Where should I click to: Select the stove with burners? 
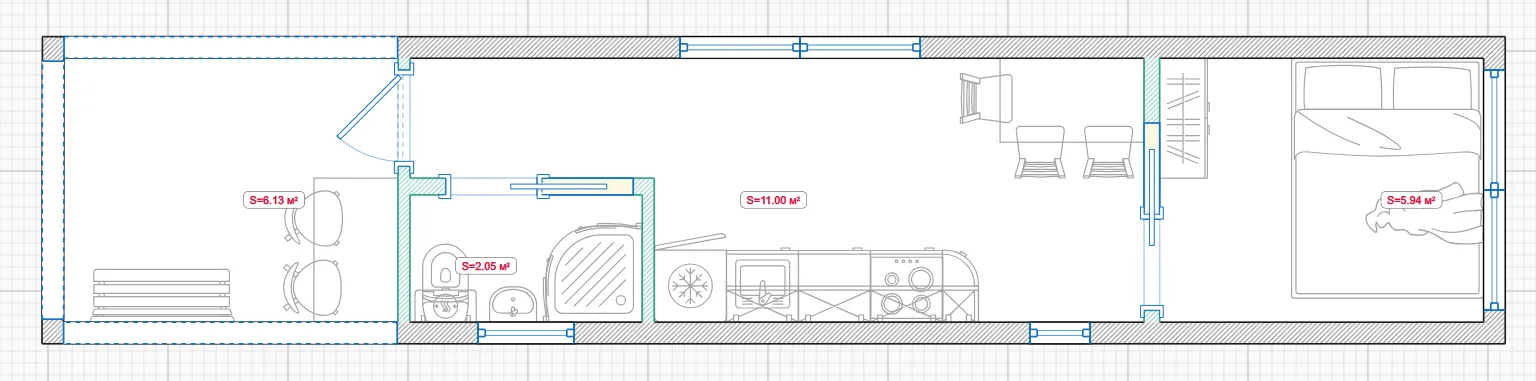(x=905, y=286)
